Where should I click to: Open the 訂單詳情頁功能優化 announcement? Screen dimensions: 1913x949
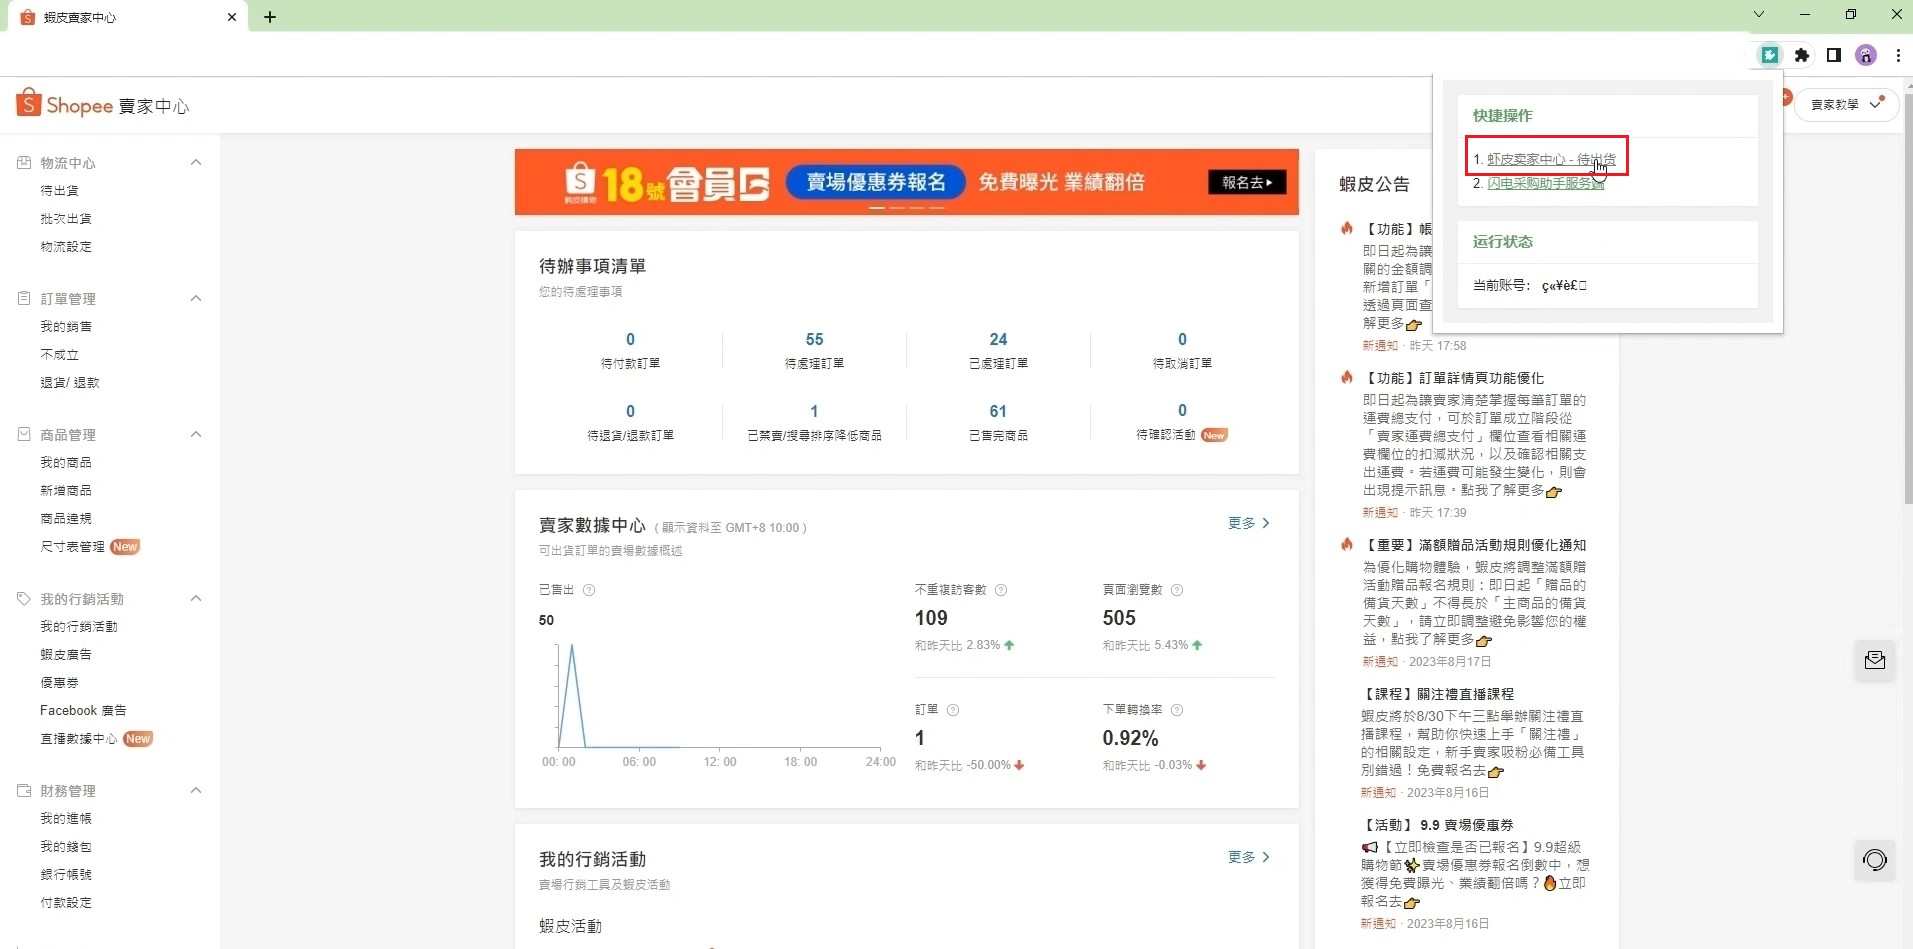pyautogui.click(x=1455, y=378)
